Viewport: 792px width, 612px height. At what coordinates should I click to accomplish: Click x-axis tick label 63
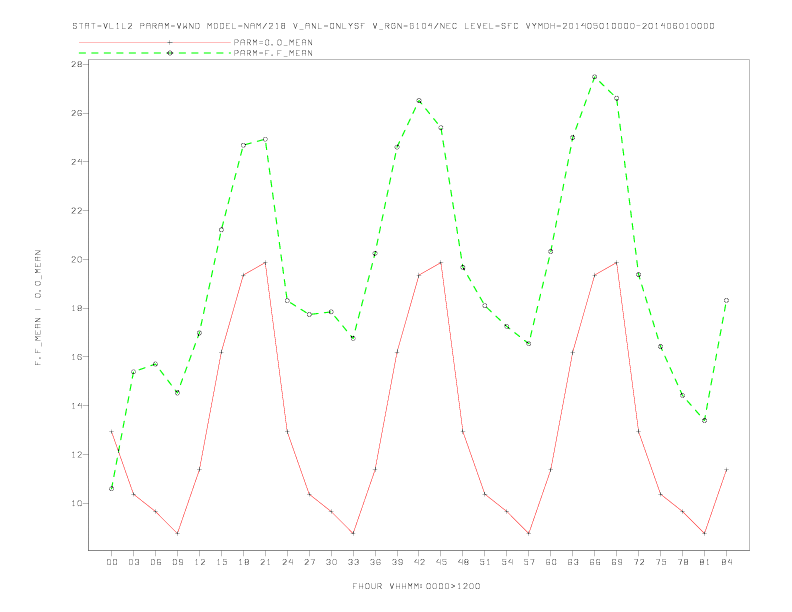click(573, 562)
